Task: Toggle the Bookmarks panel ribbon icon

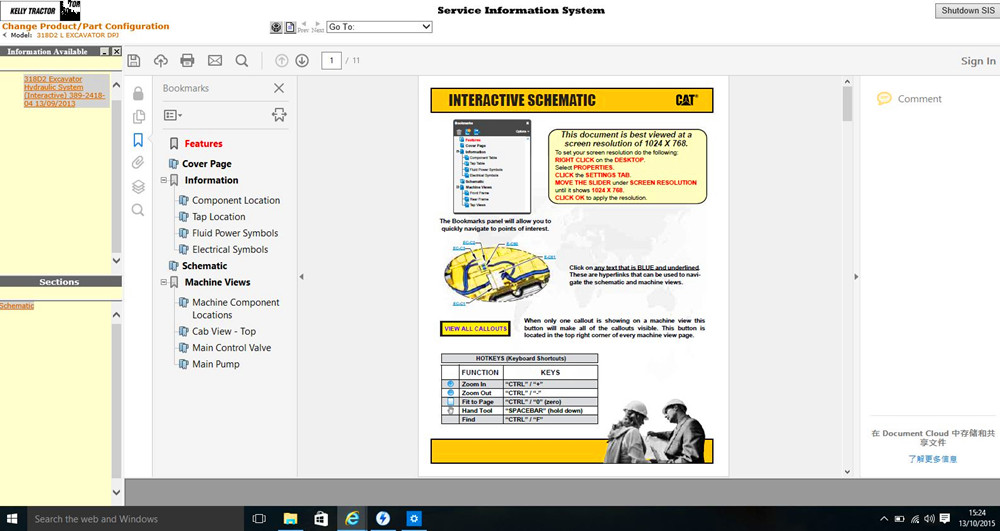Action: 138,140
